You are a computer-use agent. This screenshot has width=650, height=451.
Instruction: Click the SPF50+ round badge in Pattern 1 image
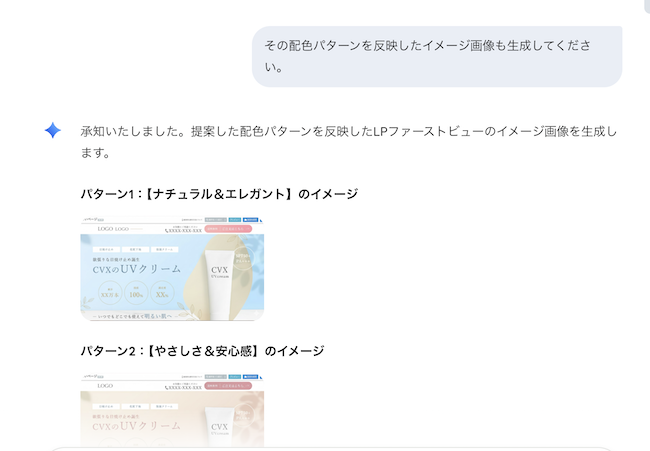coord(243,258)
